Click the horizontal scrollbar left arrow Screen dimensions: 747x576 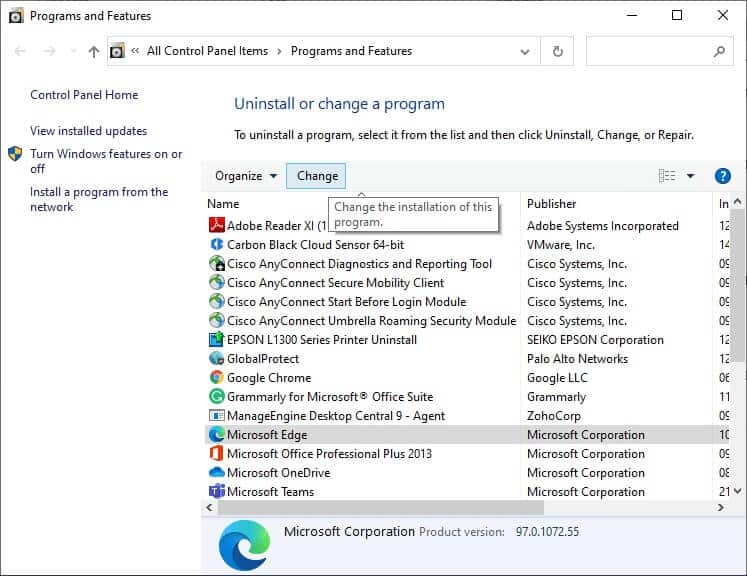coord(210,508)
